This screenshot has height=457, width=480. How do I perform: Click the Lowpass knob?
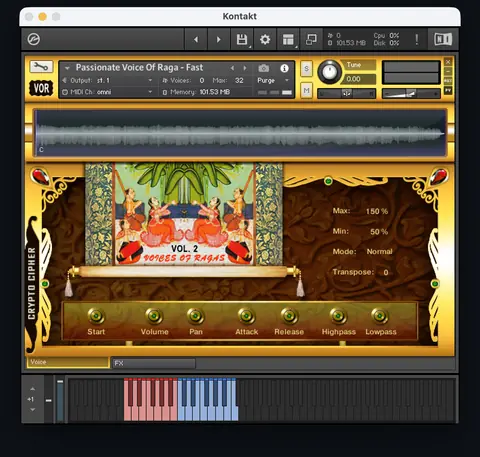point(380,315)
